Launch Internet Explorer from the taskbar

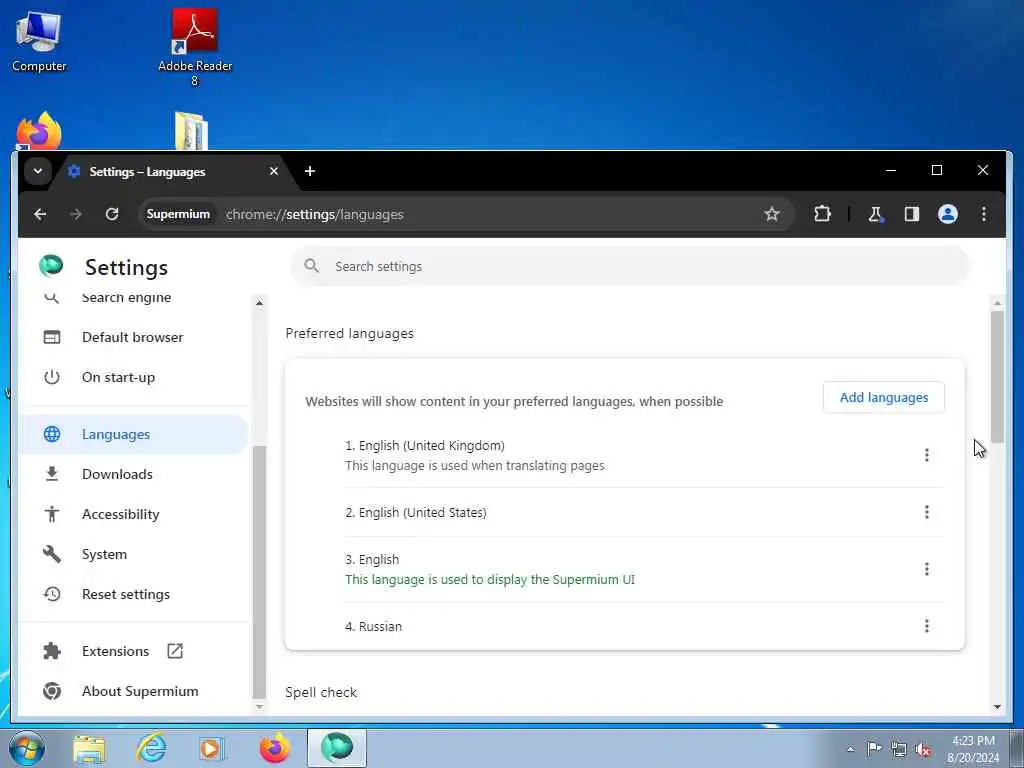[151, 748]
